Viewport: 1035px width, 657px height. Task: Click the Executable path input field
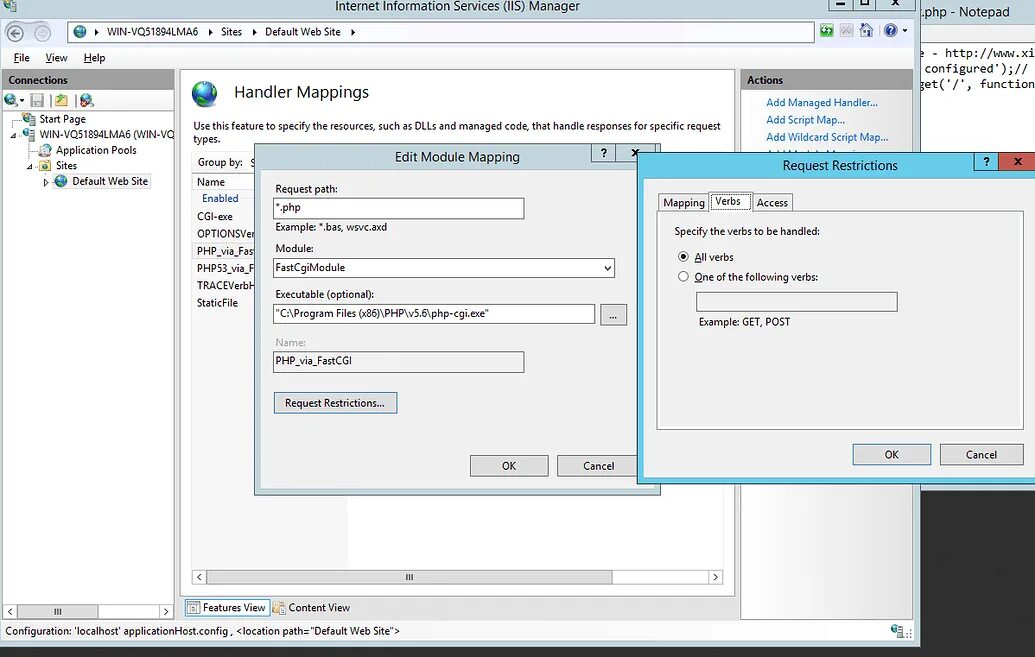[x=434, y=314]
